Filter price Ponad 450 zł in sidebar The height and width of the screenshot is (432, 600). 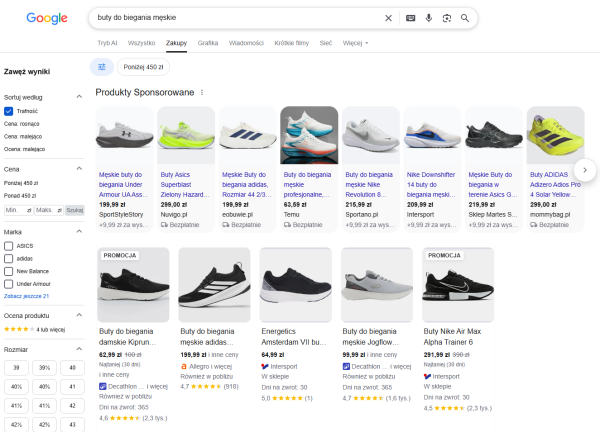tap(20, 196)
